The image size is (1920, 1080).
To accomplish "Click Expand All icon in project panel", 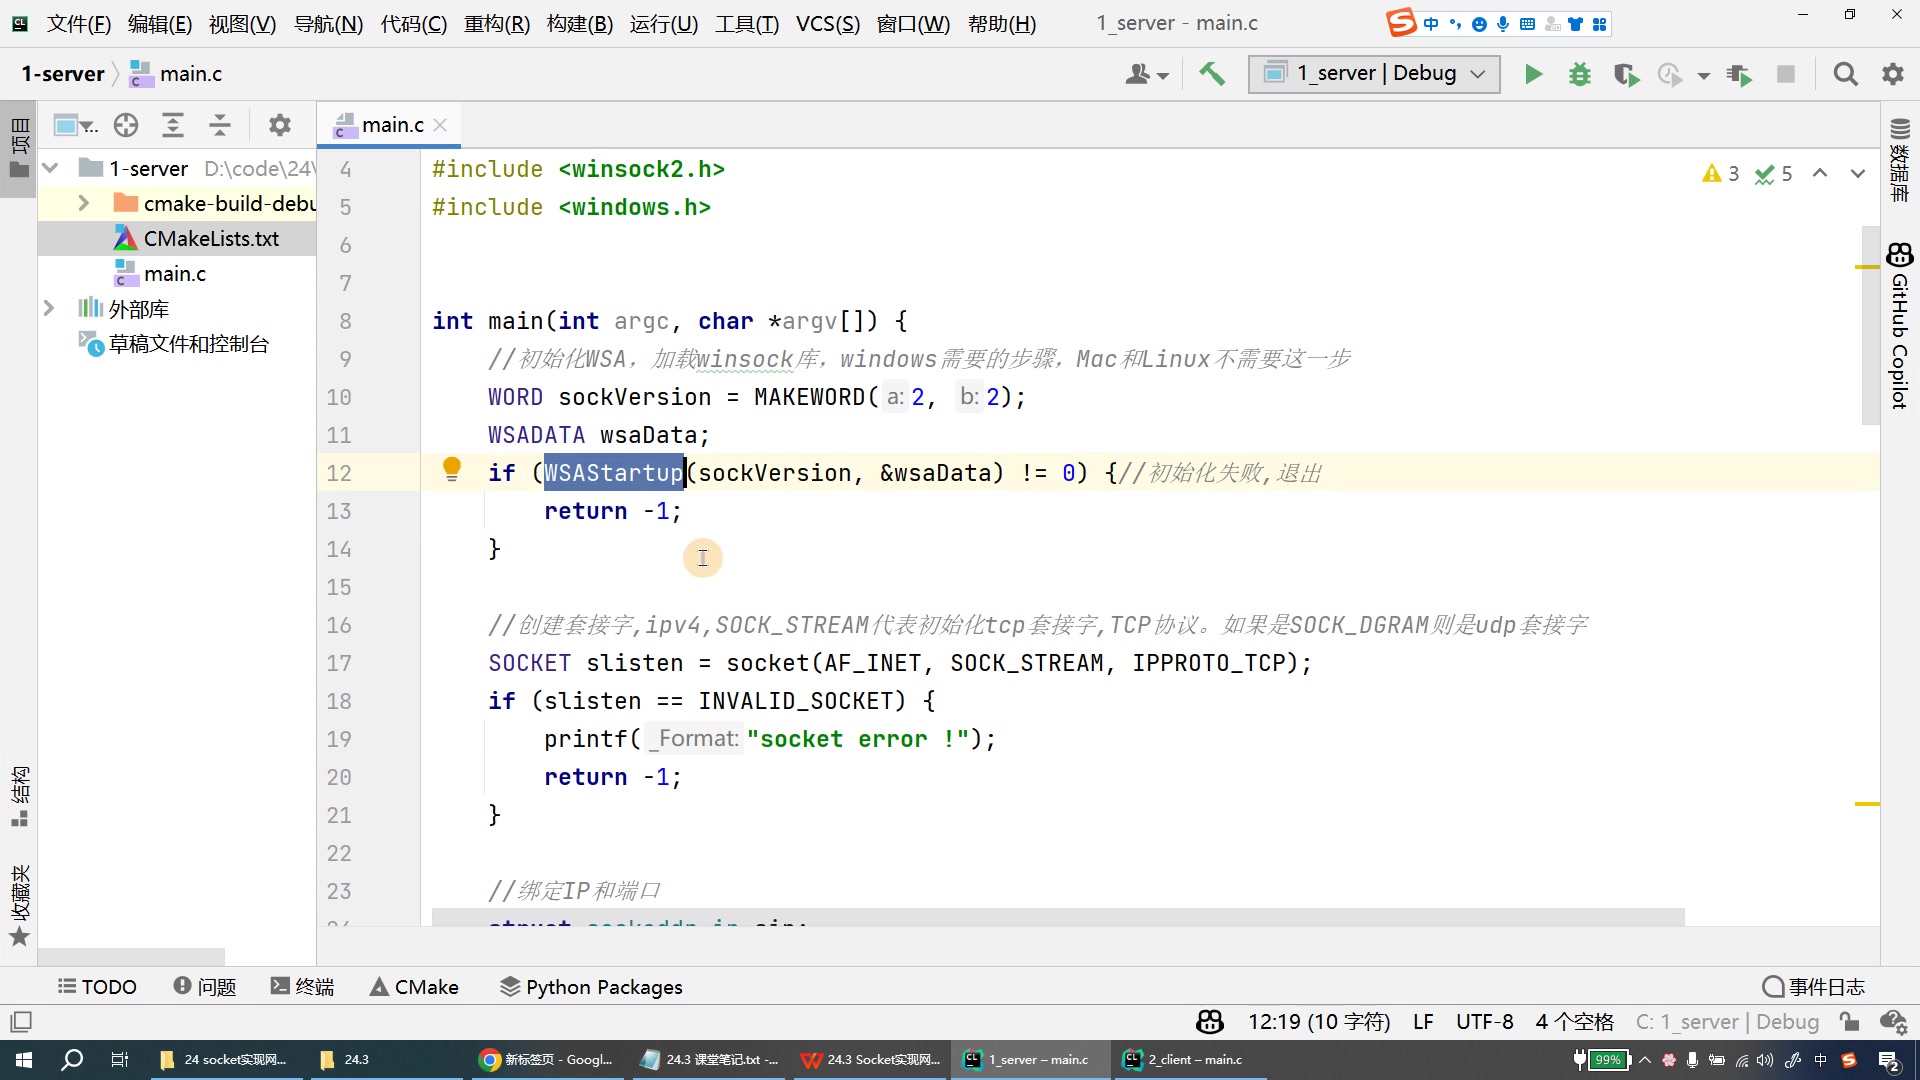I will [x=173, y=125].
